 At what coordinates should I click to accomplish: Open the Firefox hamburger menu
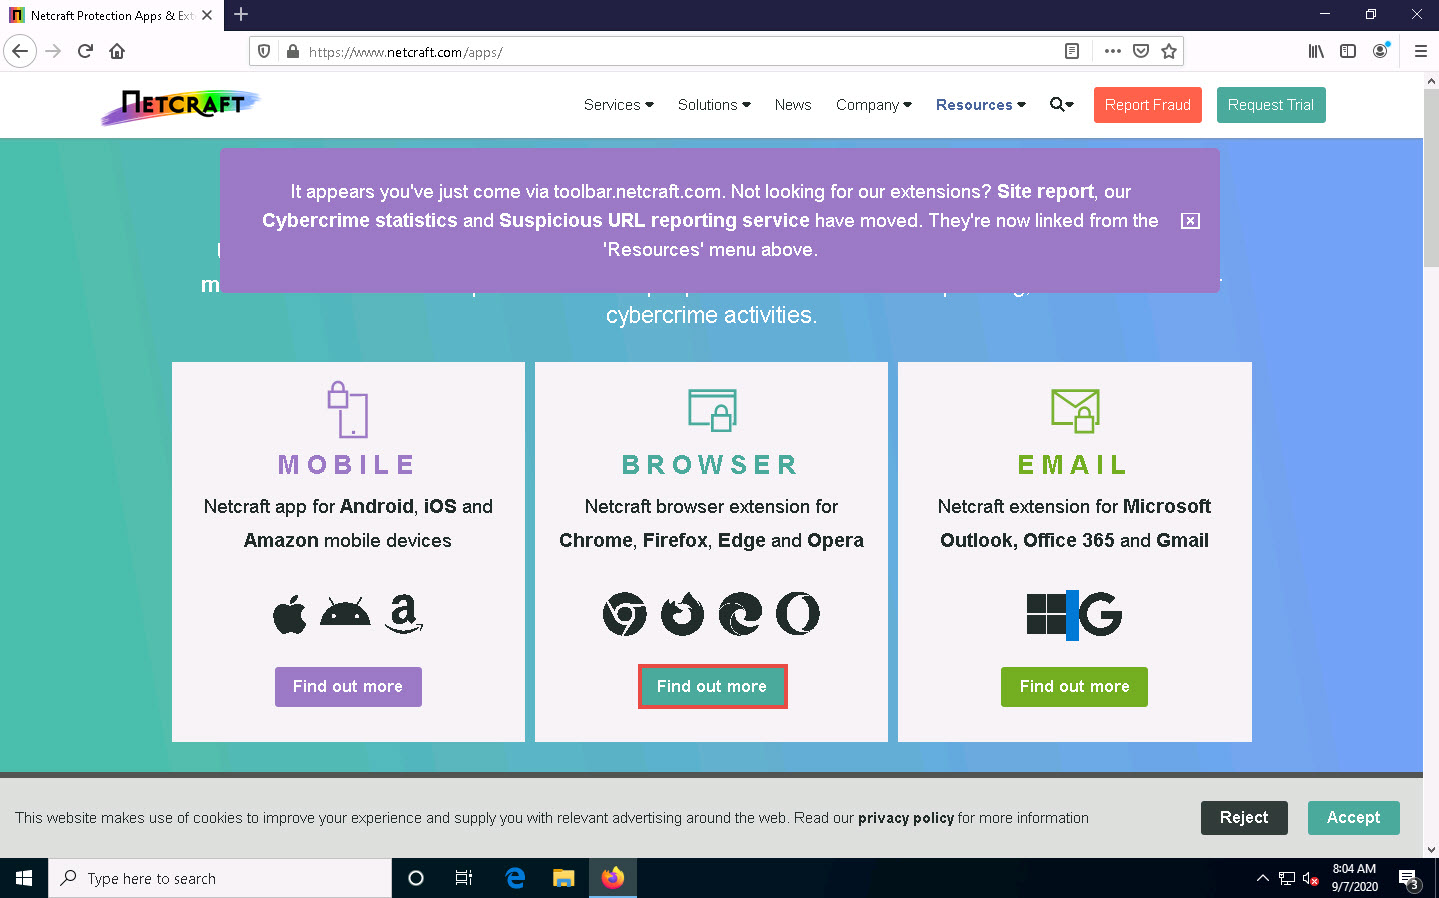(1420, 51)
